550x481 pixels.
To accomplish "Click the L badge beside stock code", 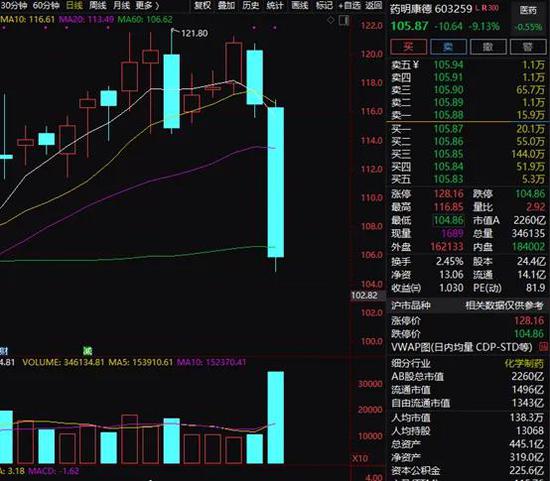I will pos(477,8).
